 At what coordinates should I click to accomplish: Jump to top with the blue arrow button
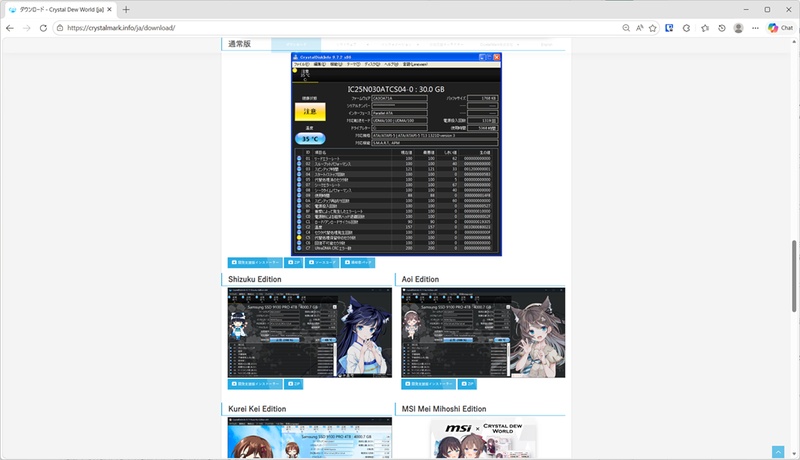click(x=778, y=452)
